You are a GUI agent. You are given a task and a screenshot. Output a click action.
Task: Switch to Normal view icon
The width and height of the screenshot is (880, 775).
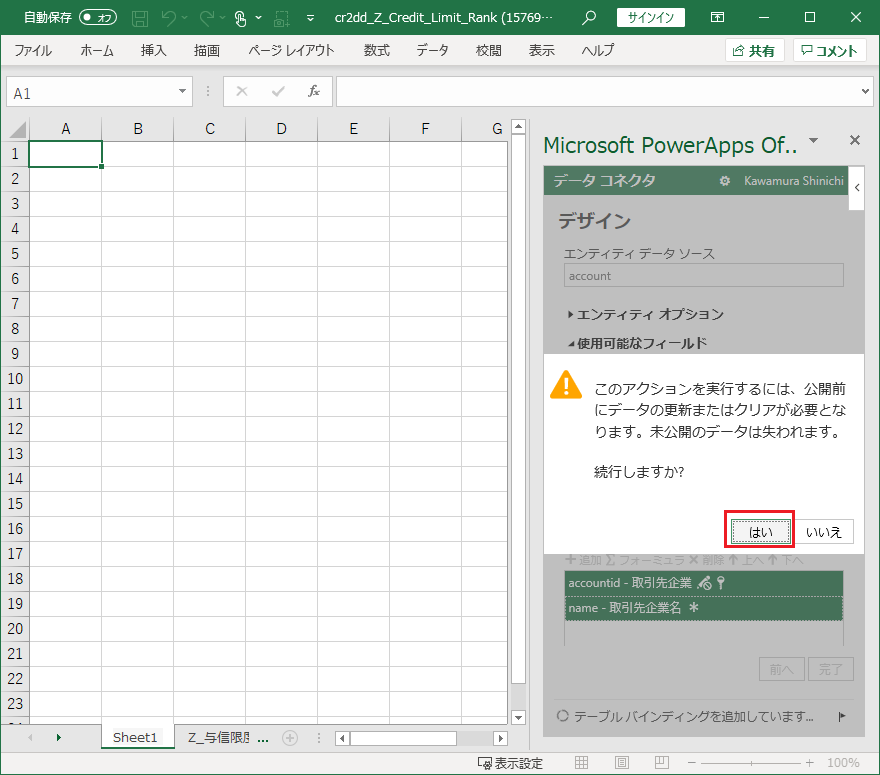click(581, 762)
